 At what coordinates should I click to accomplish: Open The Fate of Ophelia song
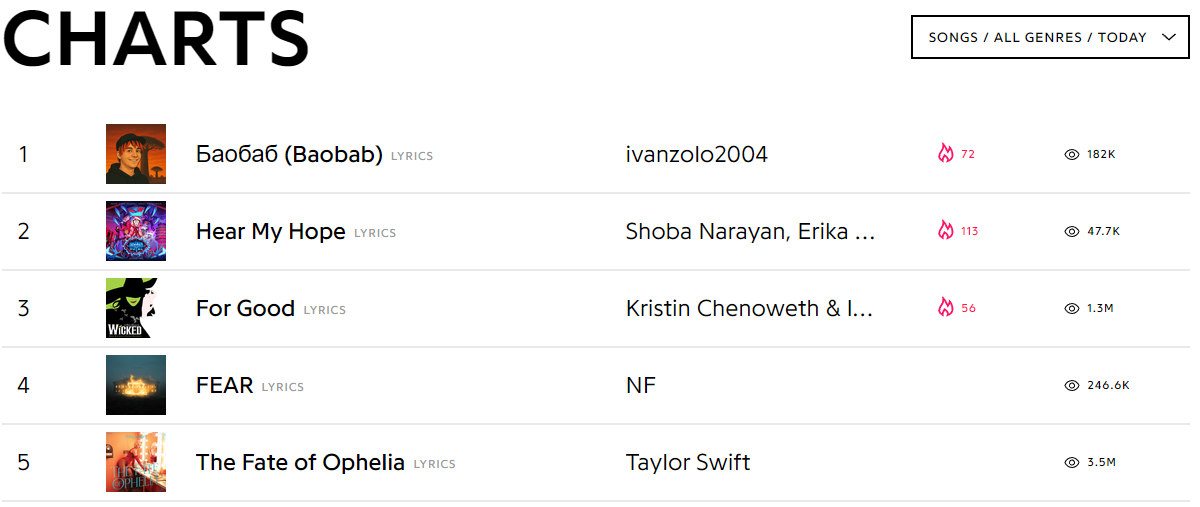(300, 463)
